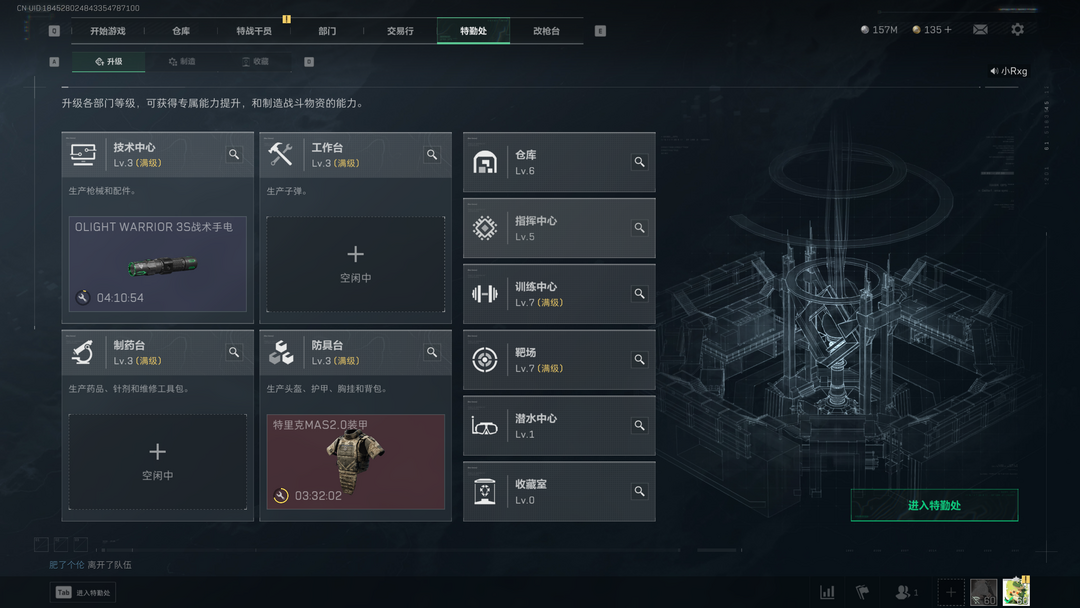
Task: Click the 靶场 target icon
Action: click(x=485, y=359)
